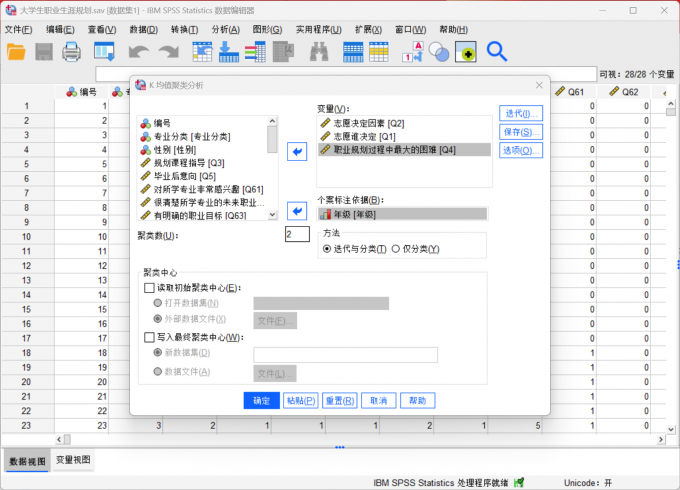Click the source variable list down arrow

[272, 215]
